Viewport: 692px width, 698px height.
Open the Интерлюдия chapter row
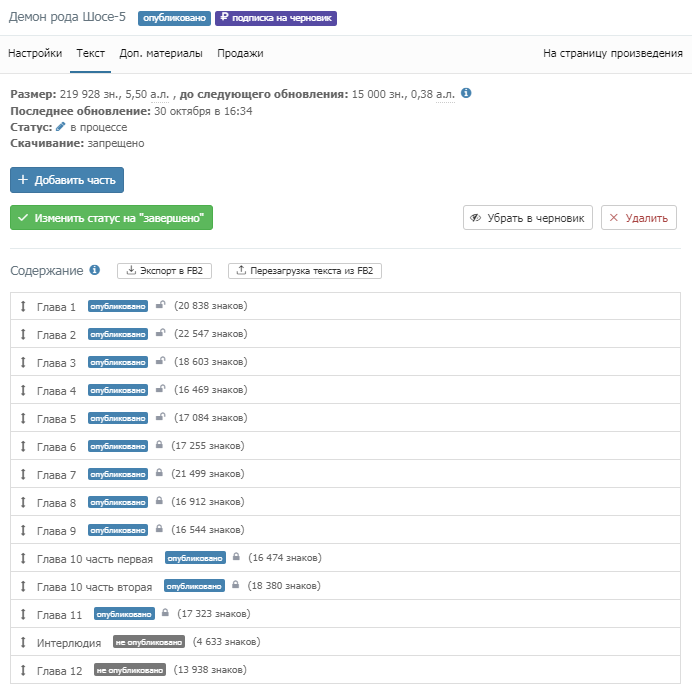(69, 643)
